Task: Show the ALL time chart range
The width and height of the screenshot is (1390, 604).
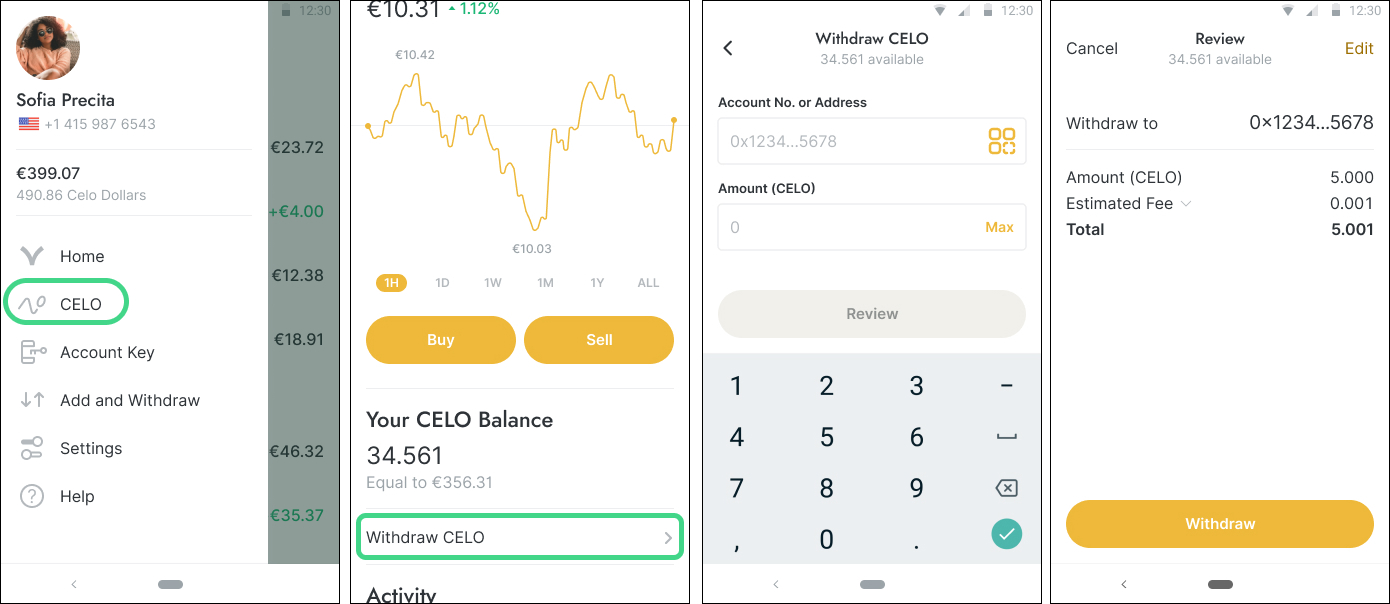Action: (648, 283)
